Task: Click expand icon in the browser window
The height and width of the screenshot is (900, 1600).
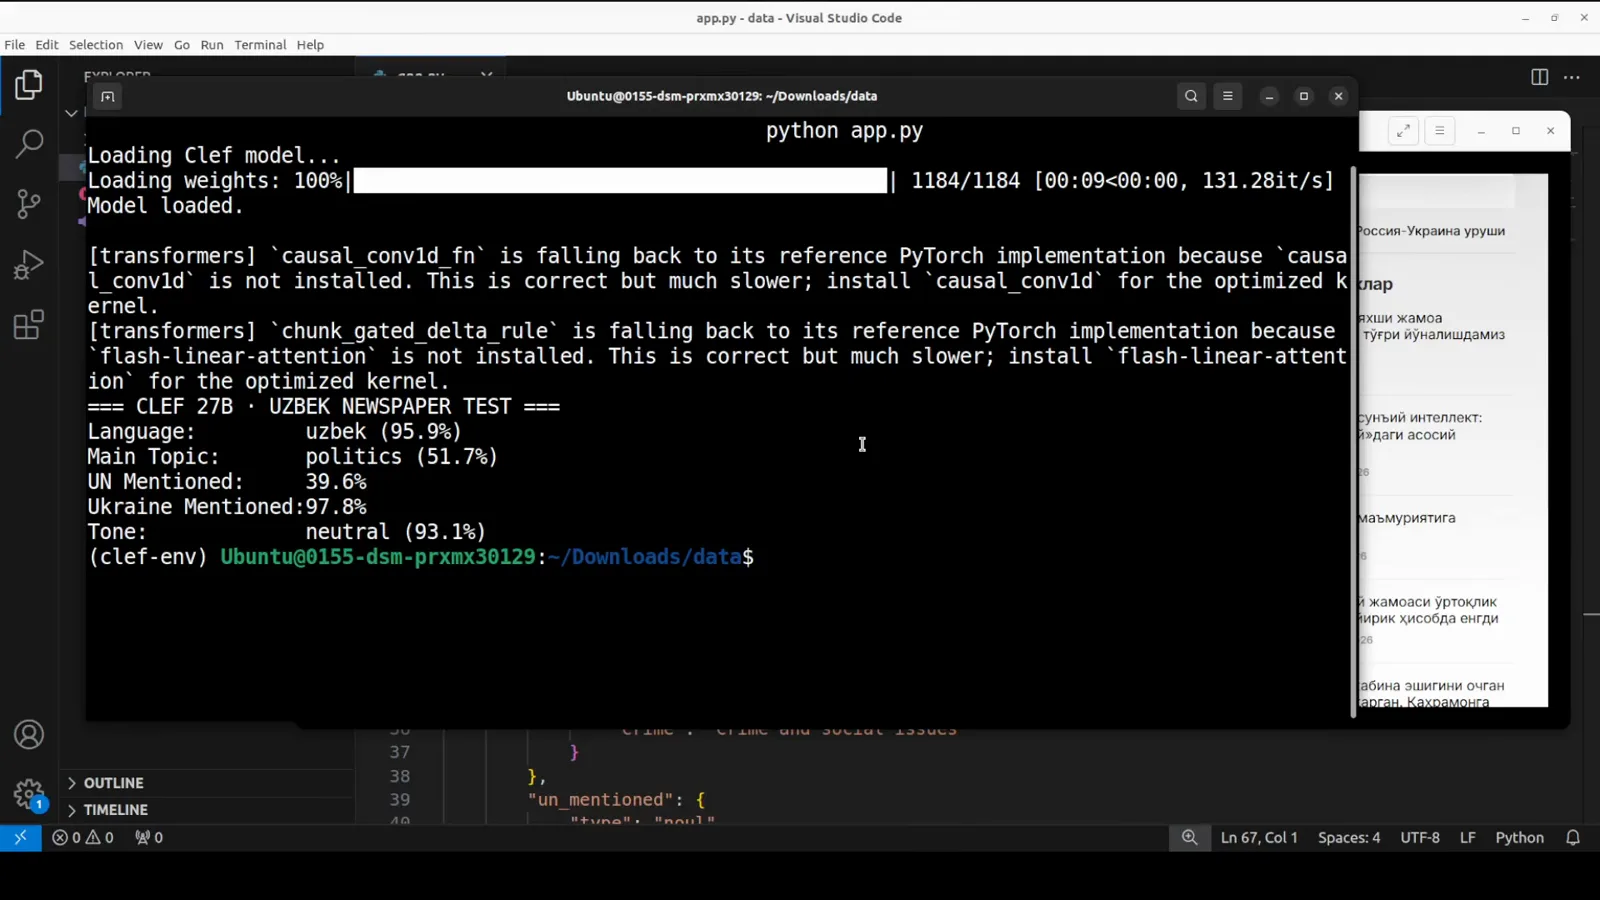Action: pos(1404,131)
